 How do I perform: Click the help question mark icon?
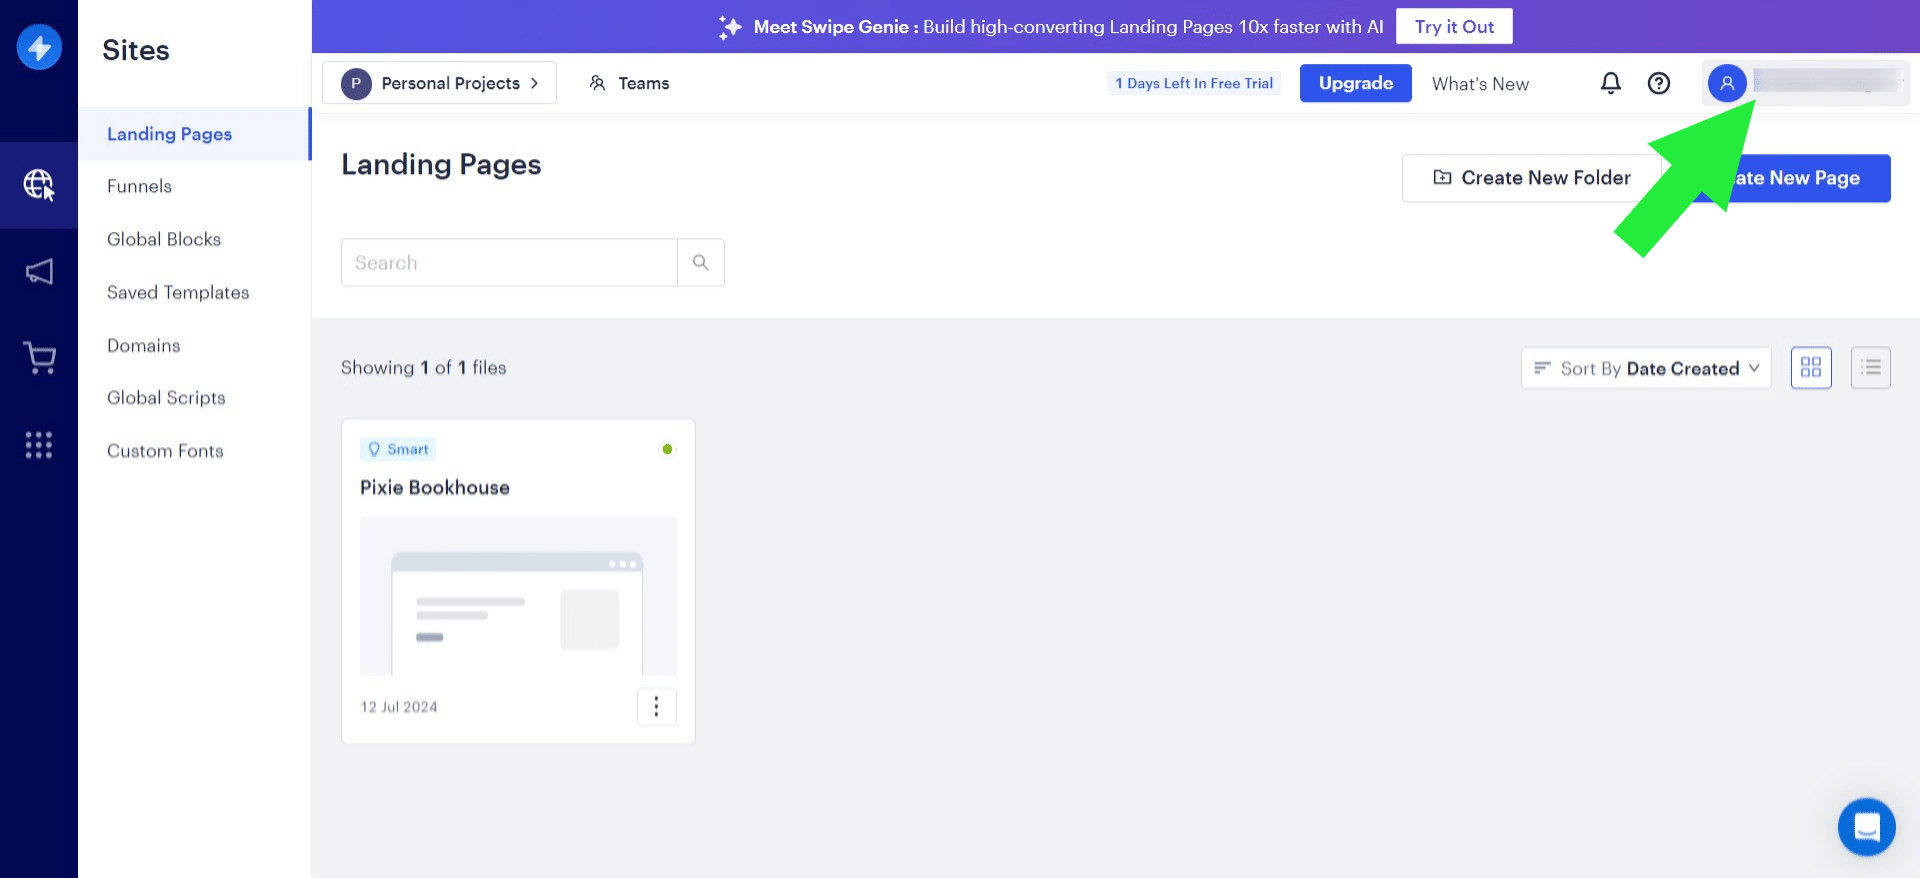(x=1658, y=83)
